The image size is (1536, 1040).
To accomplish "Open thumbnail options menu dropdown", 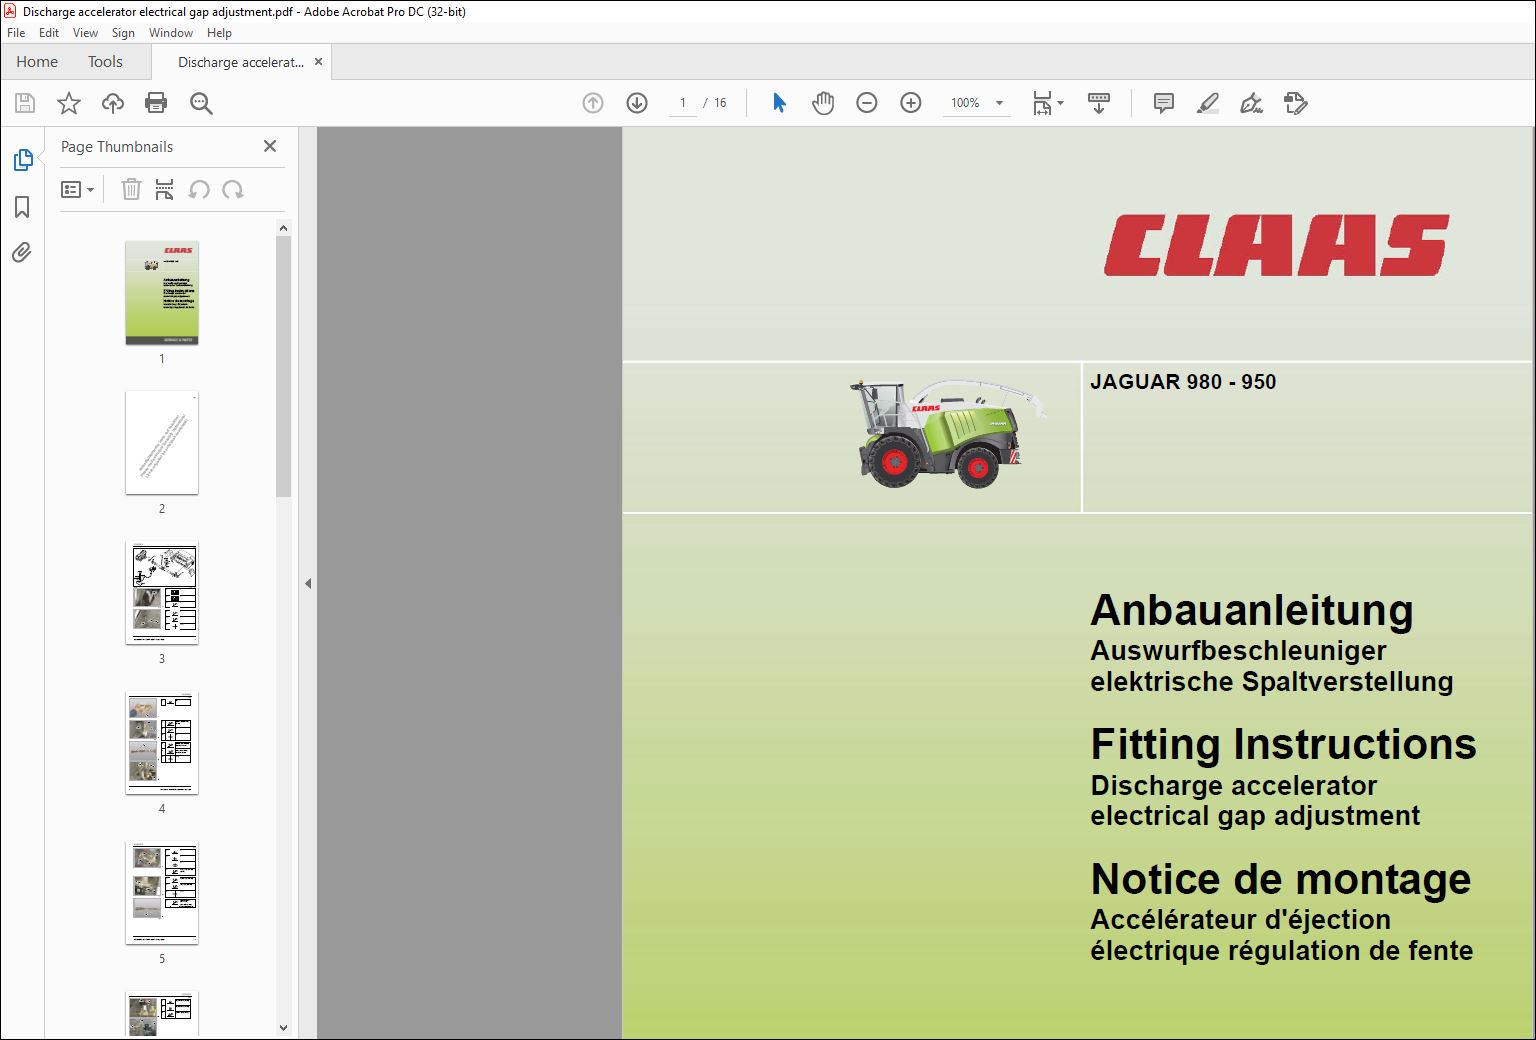I will [x=77, y=190].
